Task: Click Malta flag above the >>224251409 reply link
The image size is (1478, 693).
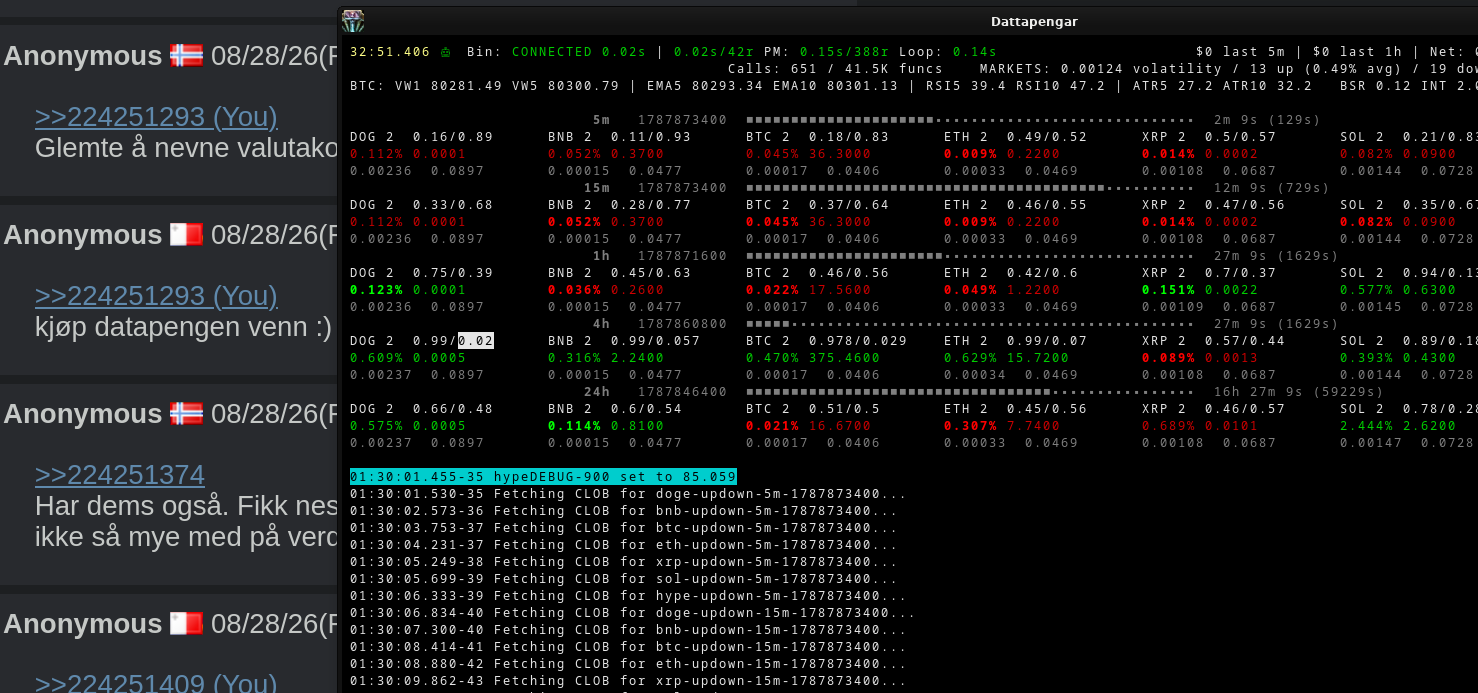Action: click(x=187, y=623)
